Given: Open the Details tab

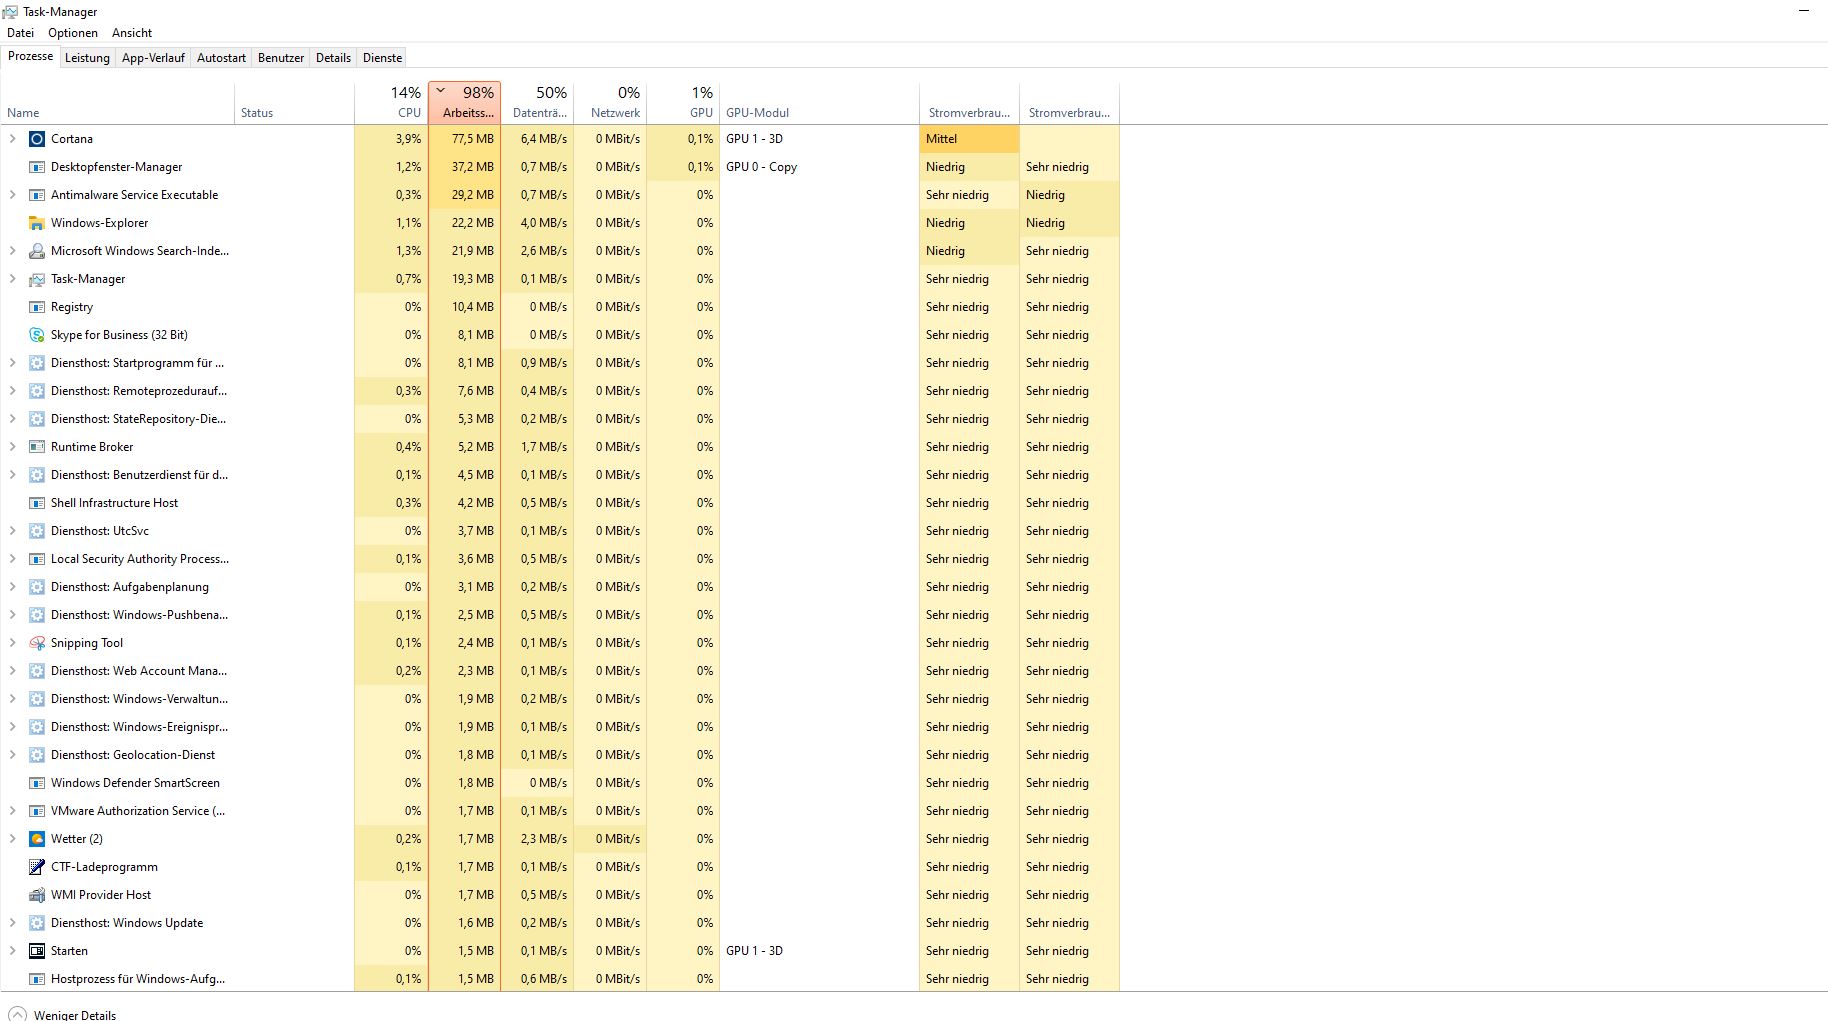Looking at the screenshot, I should tap(333, 58).
